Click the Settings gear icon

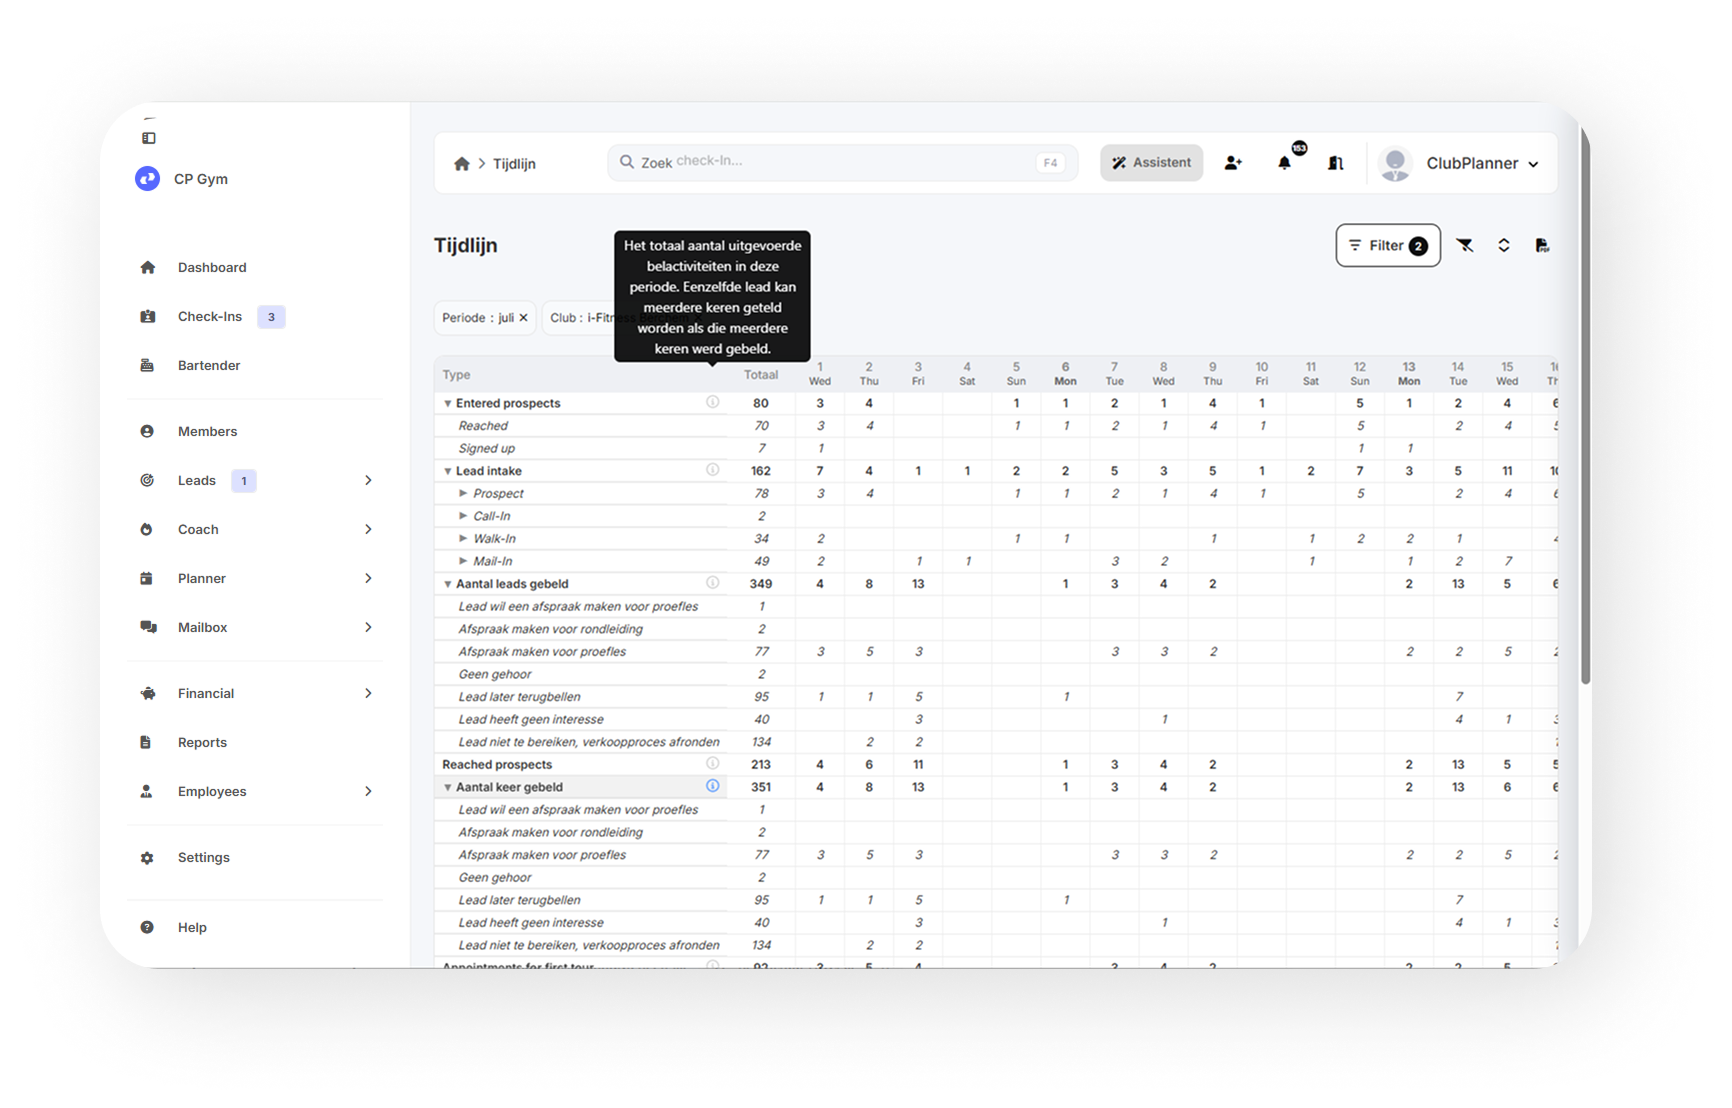(147, 858)
